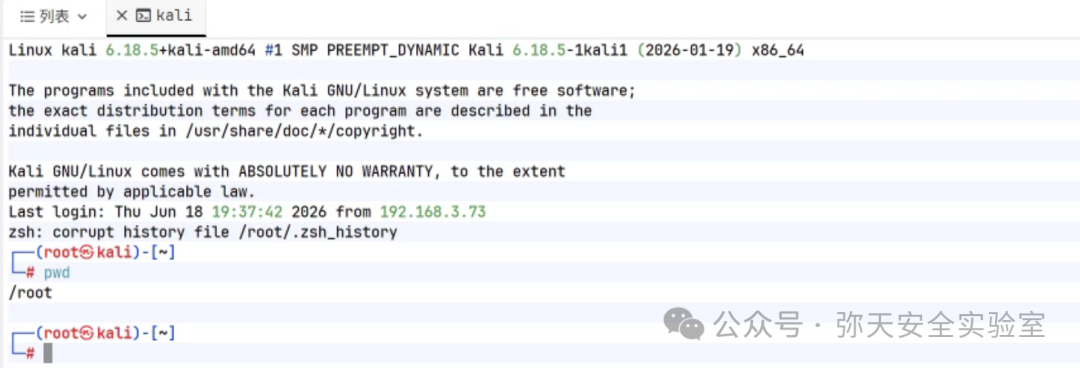1080x368 pixels.
Task: Click the /root output line
Action: tap(30, 294)
